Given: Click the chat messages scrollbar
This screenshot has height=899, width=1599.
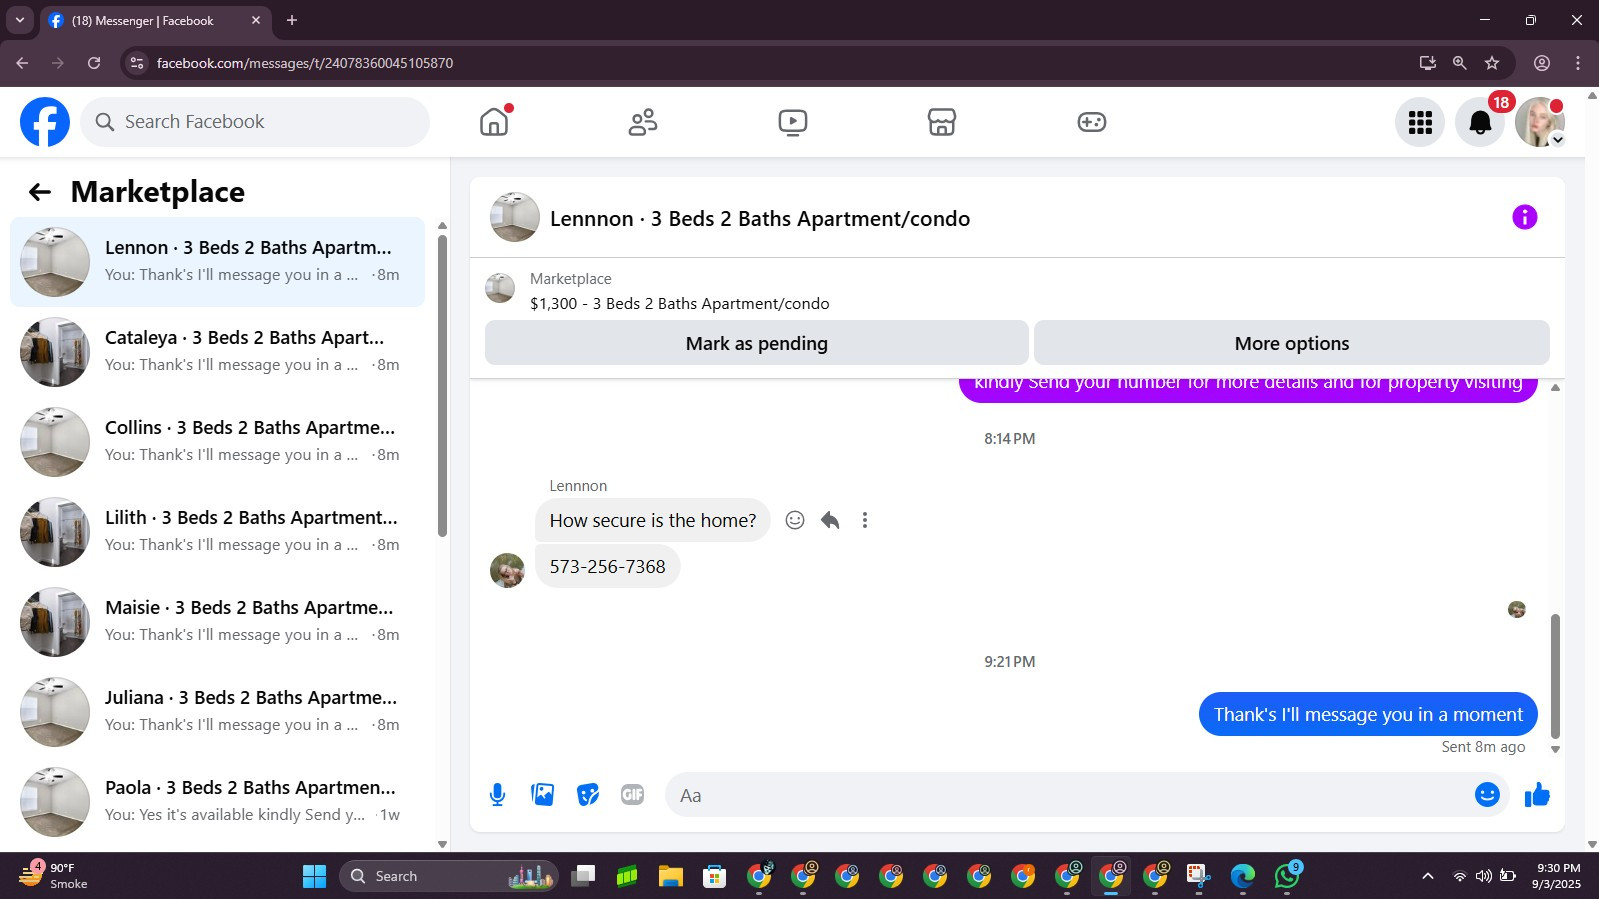Looking at the screenshot, I should (x=1555, y=676).
